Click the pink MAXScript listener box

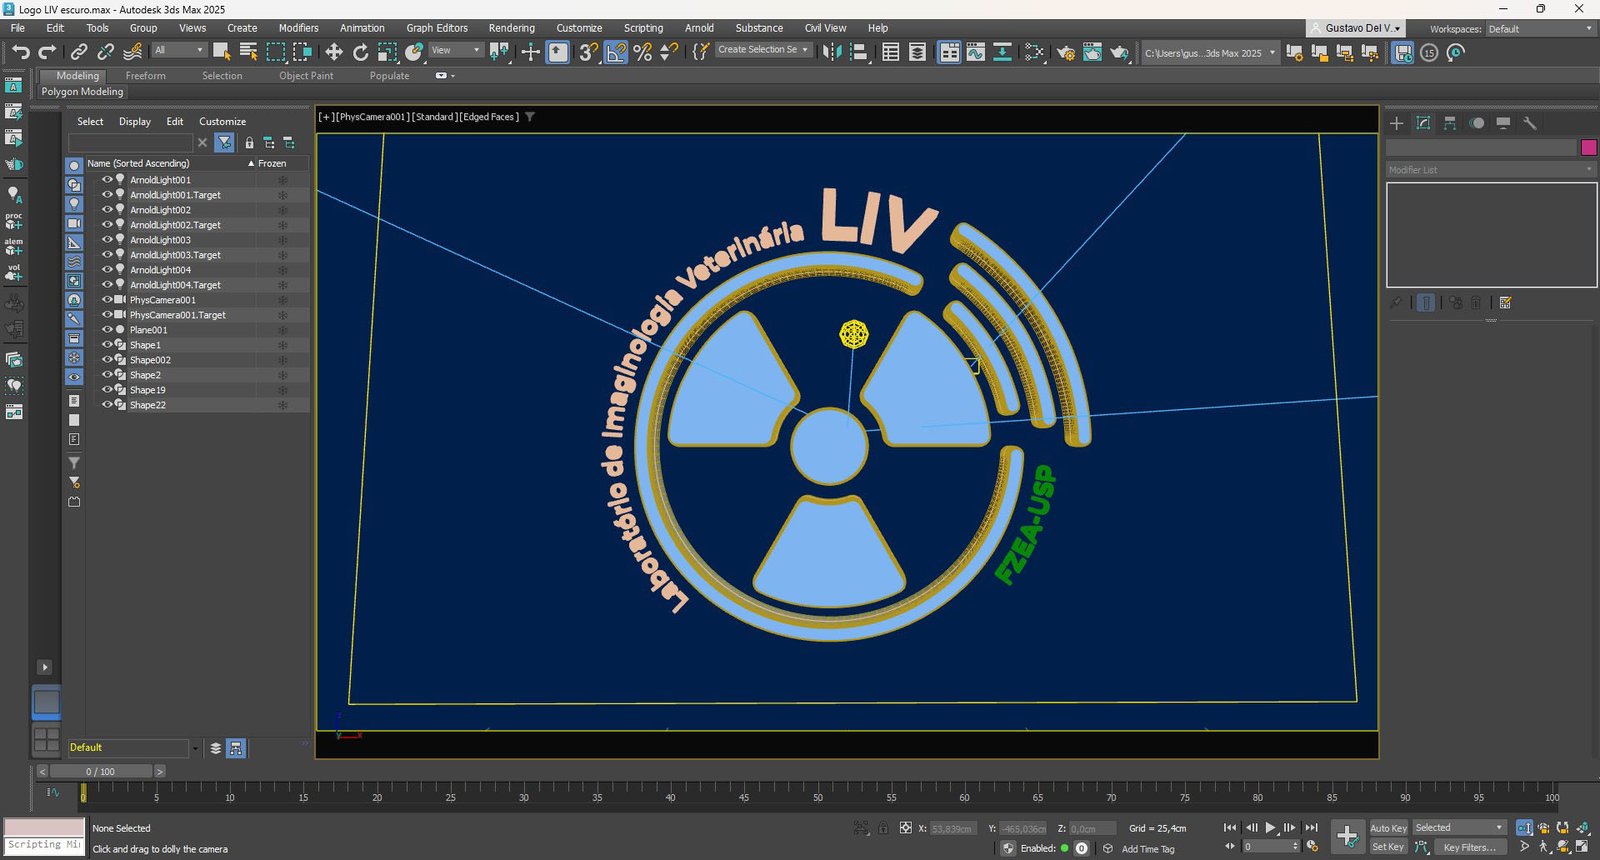(44, 827)
